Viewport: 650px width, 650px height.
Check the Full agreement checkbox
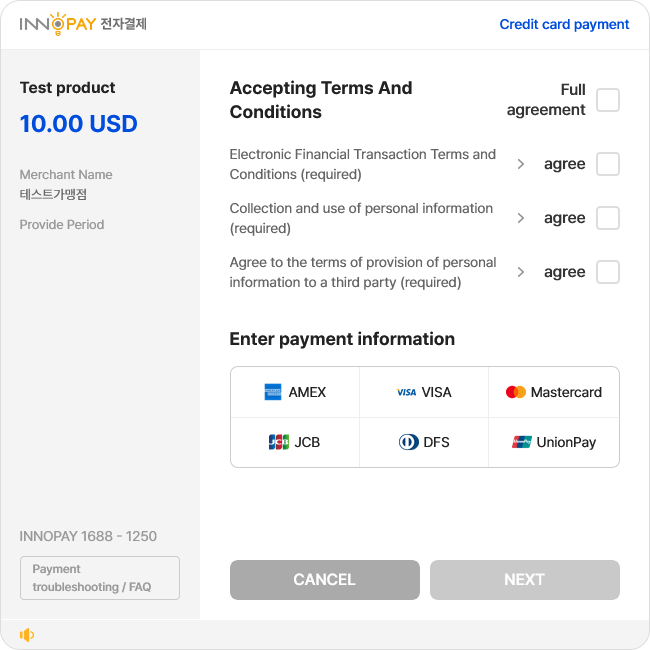[608, 100]
